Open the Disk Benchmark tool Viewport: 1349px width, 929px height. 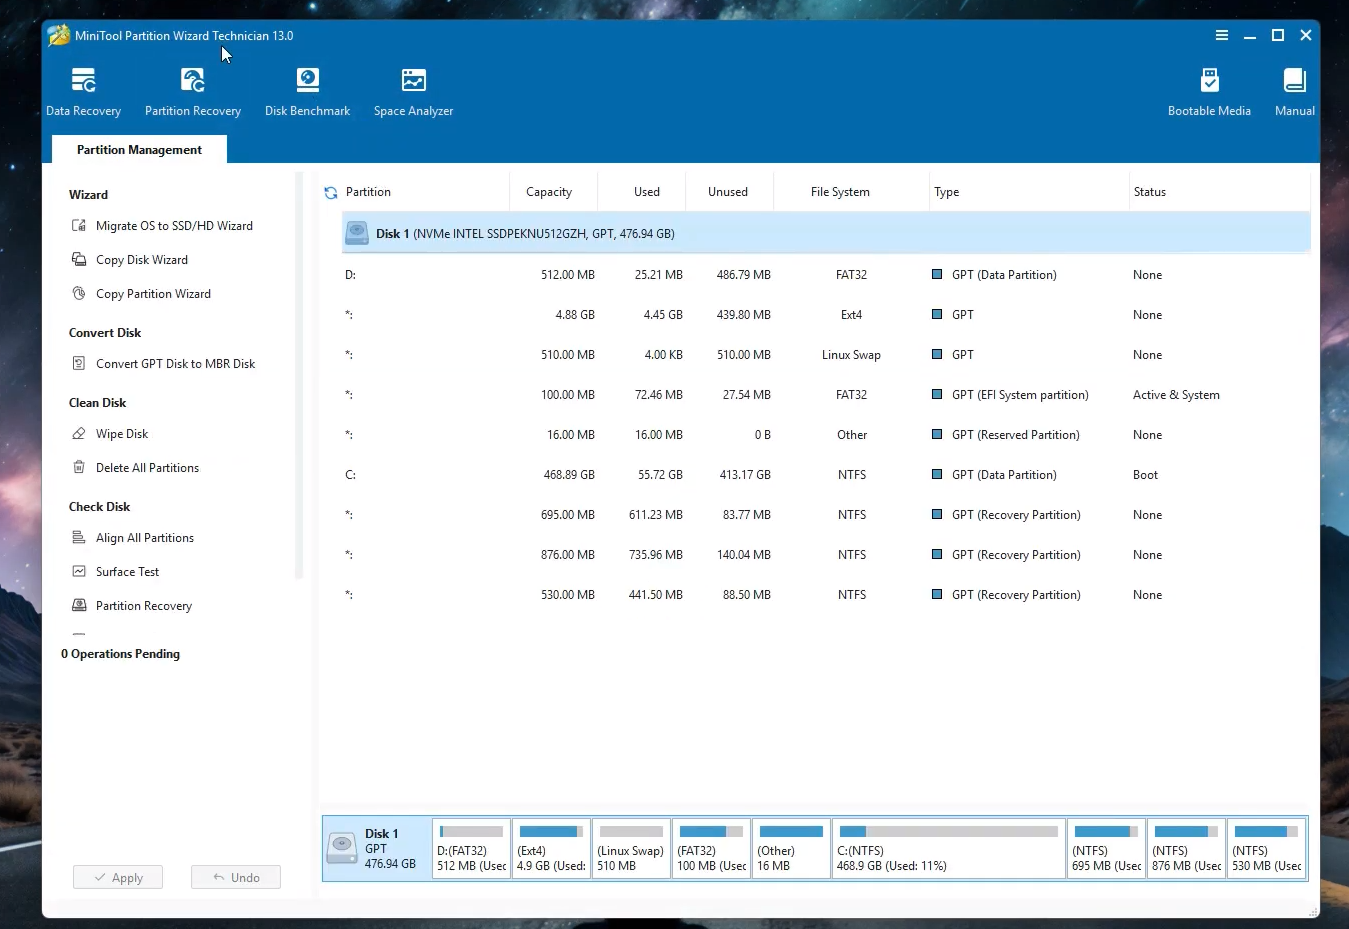(307, 92)
